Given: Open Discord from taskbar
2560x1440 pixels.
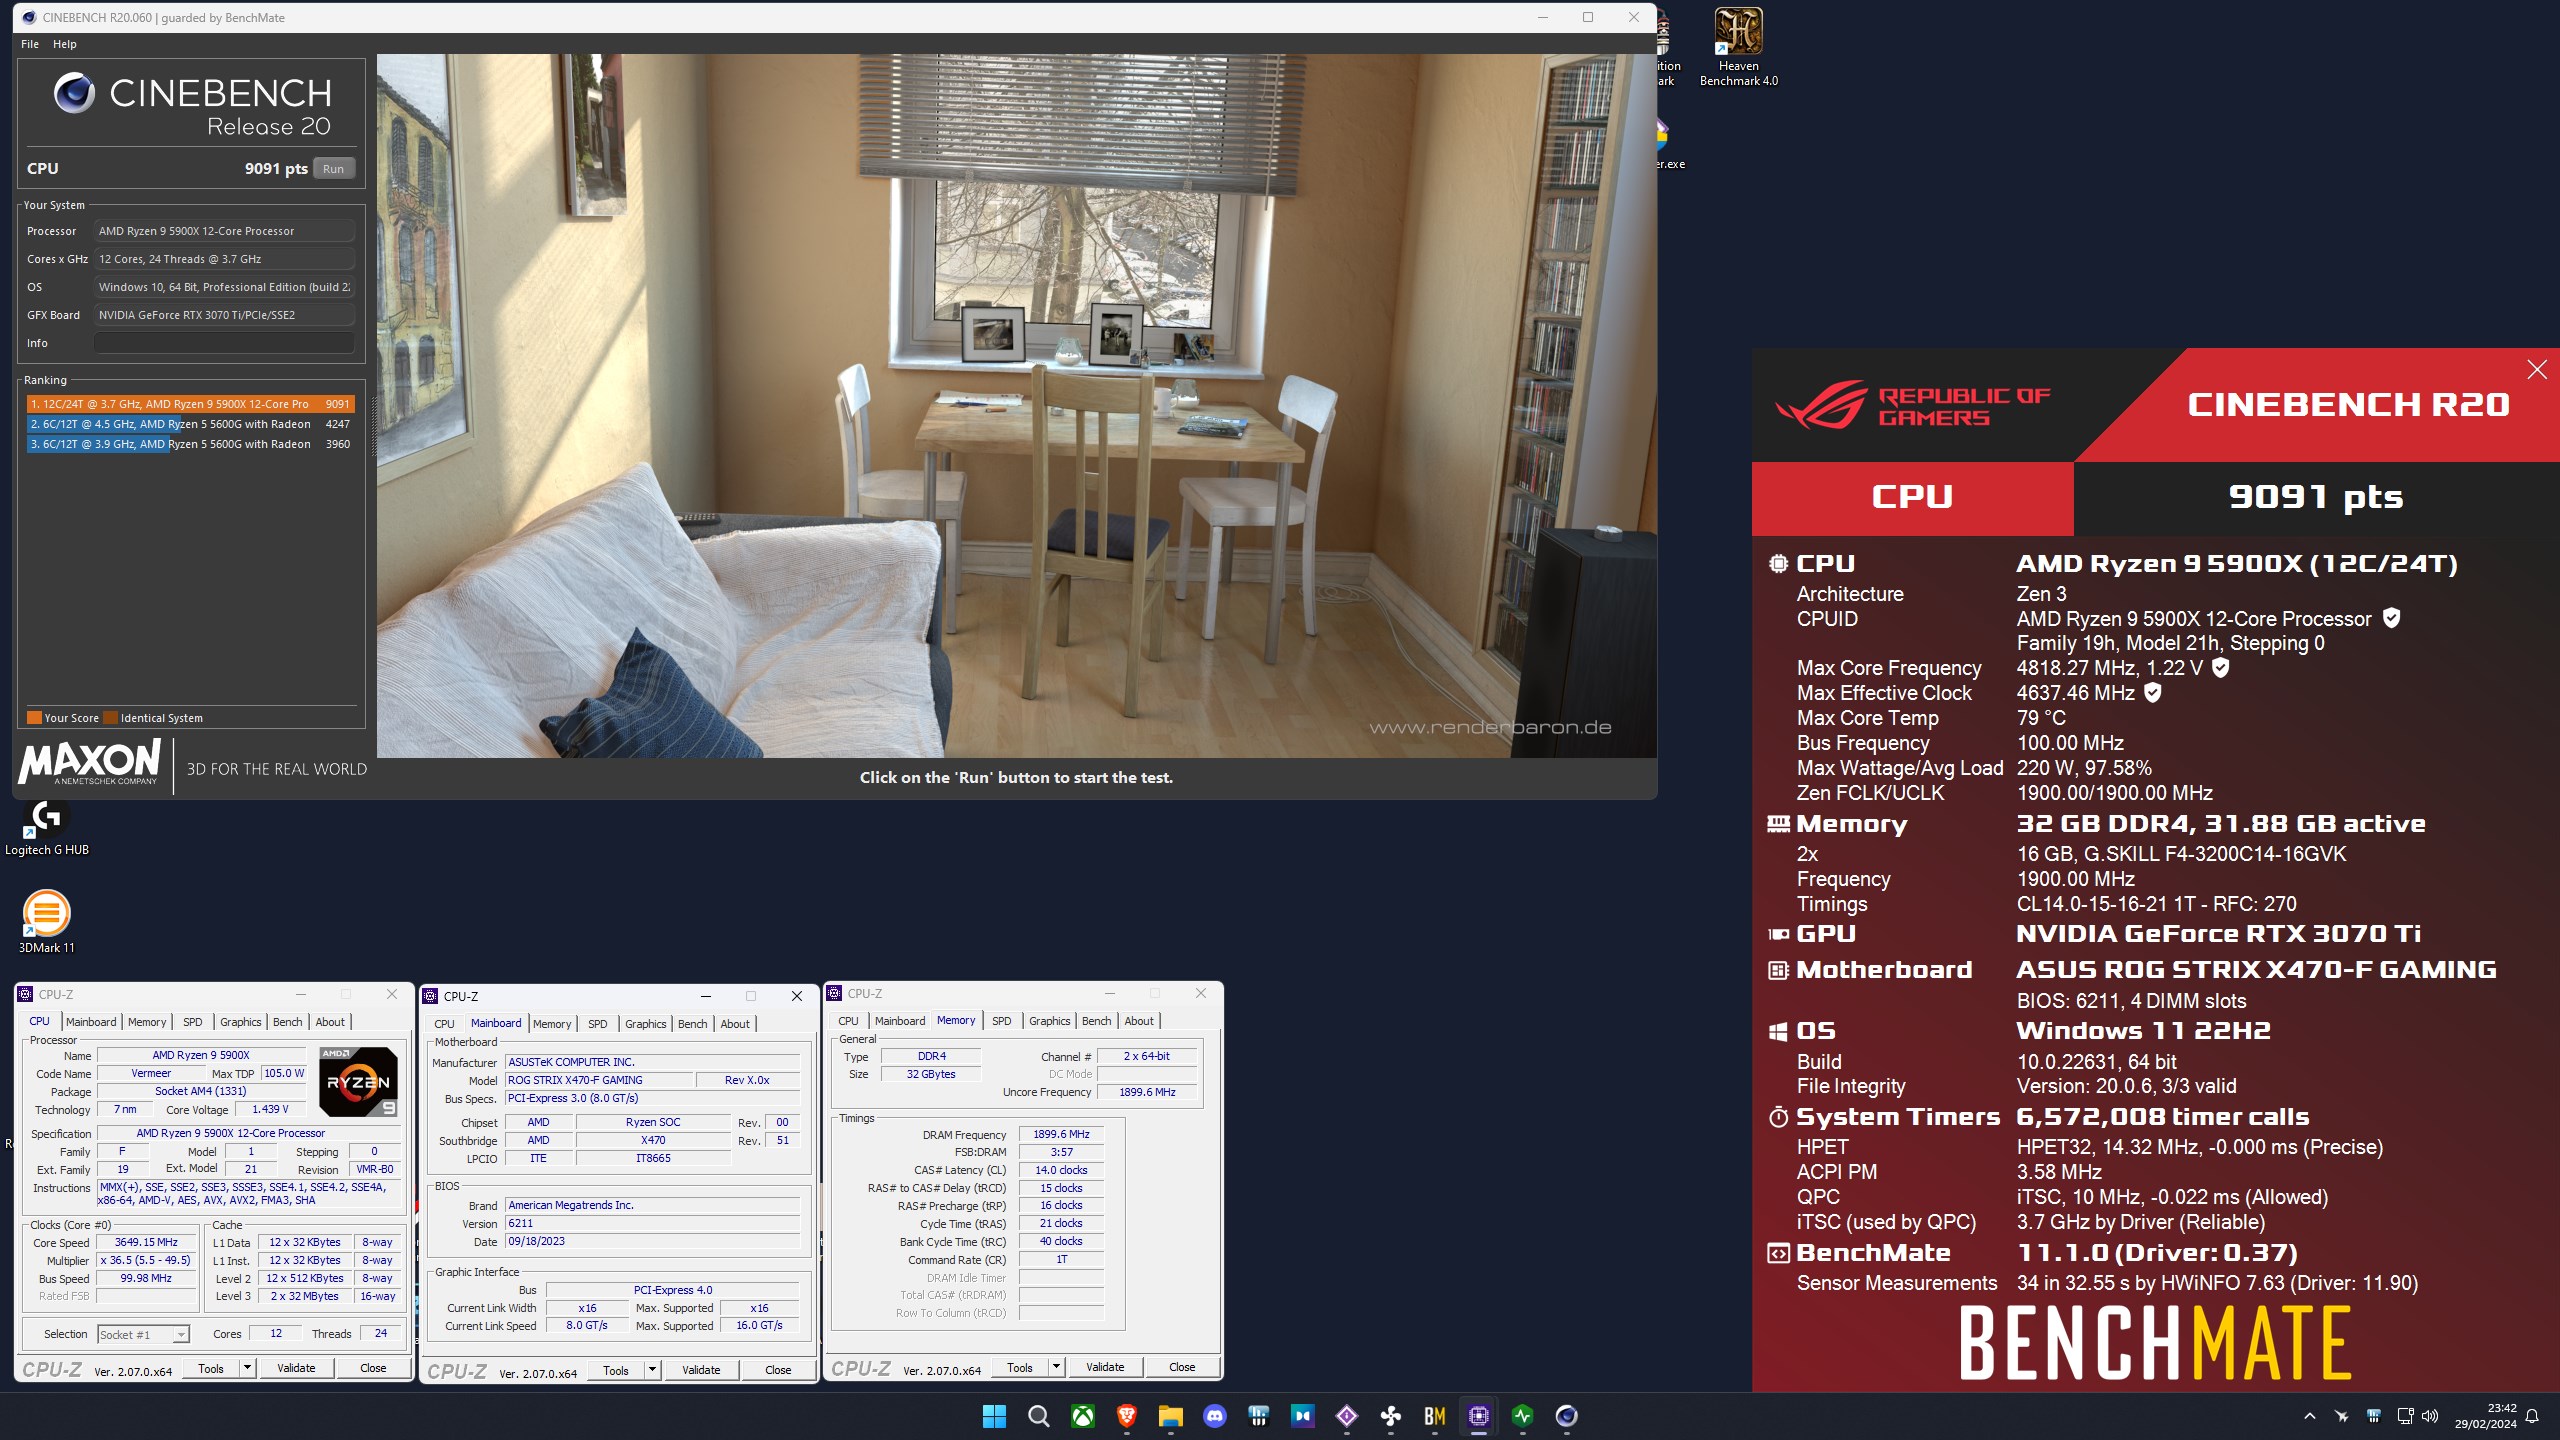Looking at the screenshot, I should tap(1214, 1416).
